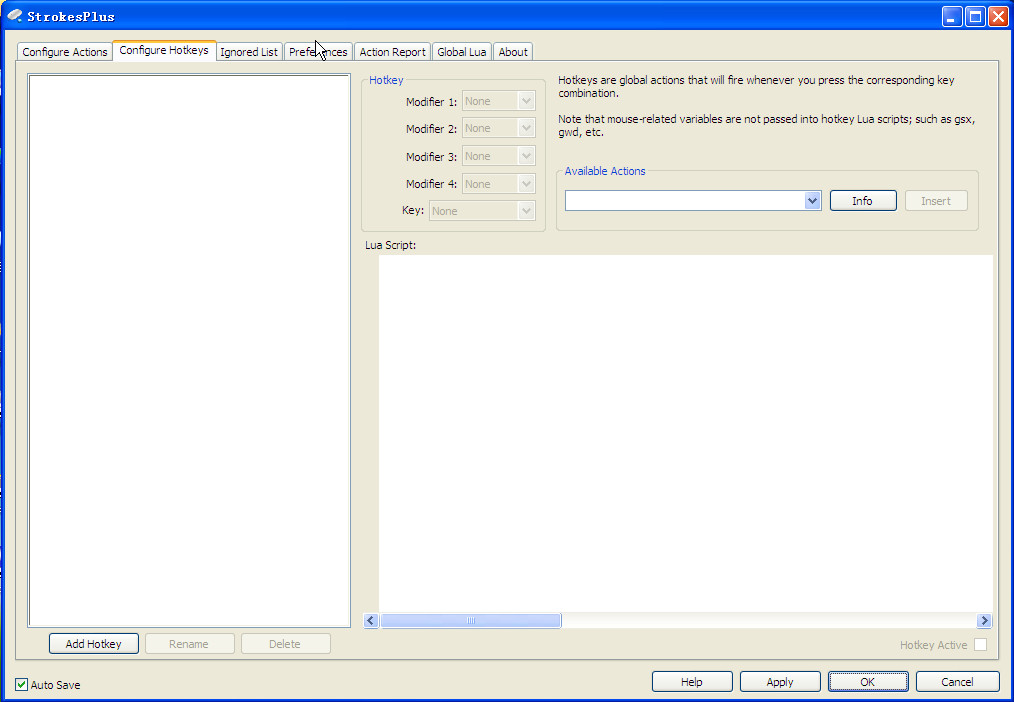Click inside the Lua Script editor
The height and width of the screenshot is (702, 1014).
pyautogui.click(x=685, y=433)
